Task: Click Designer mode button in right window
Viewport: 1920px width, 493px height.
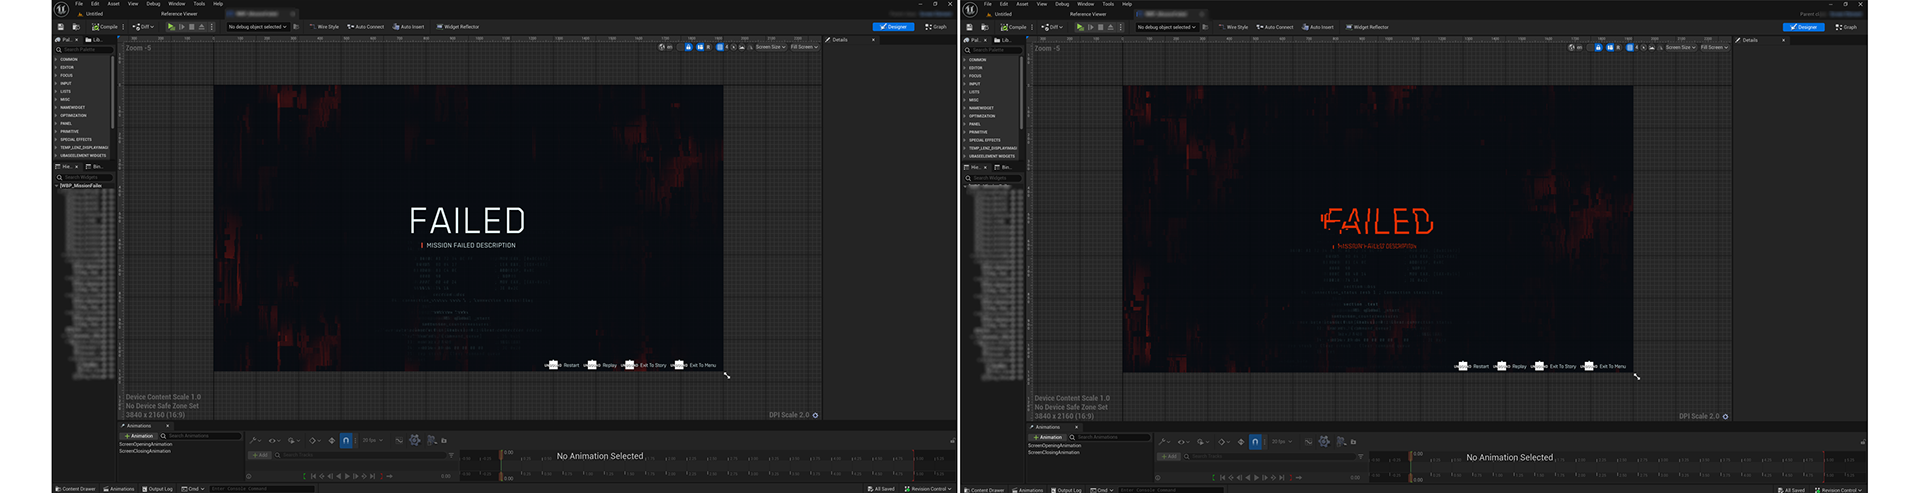Action: (x=1803, y=27)
